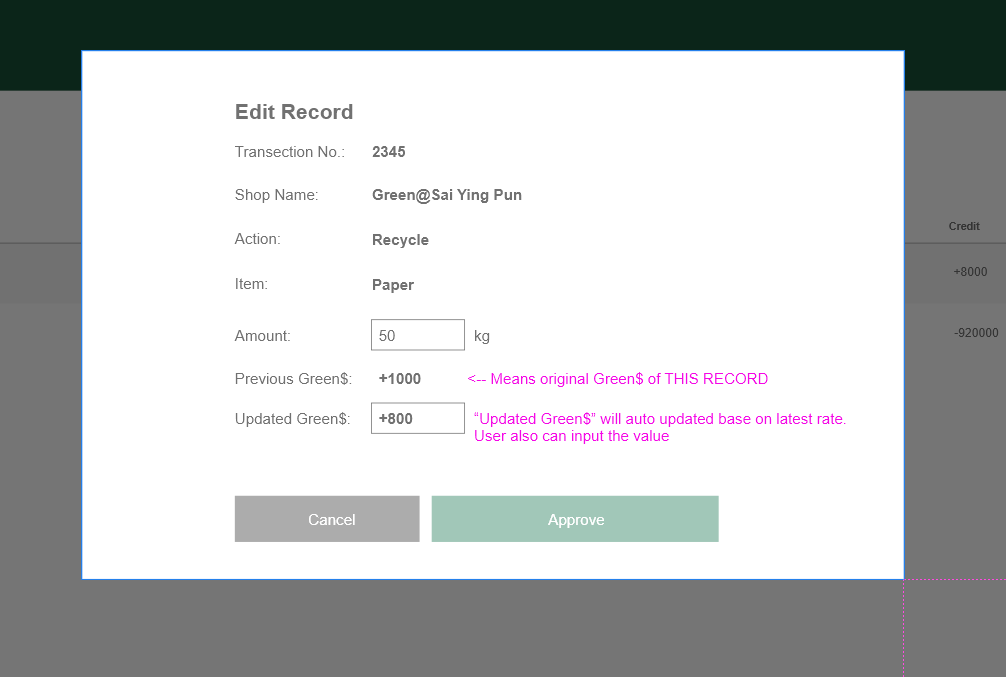This screenshot has height=677, width=1006.
Task: Click the Cancel button
Action: (x=327, y=519)
